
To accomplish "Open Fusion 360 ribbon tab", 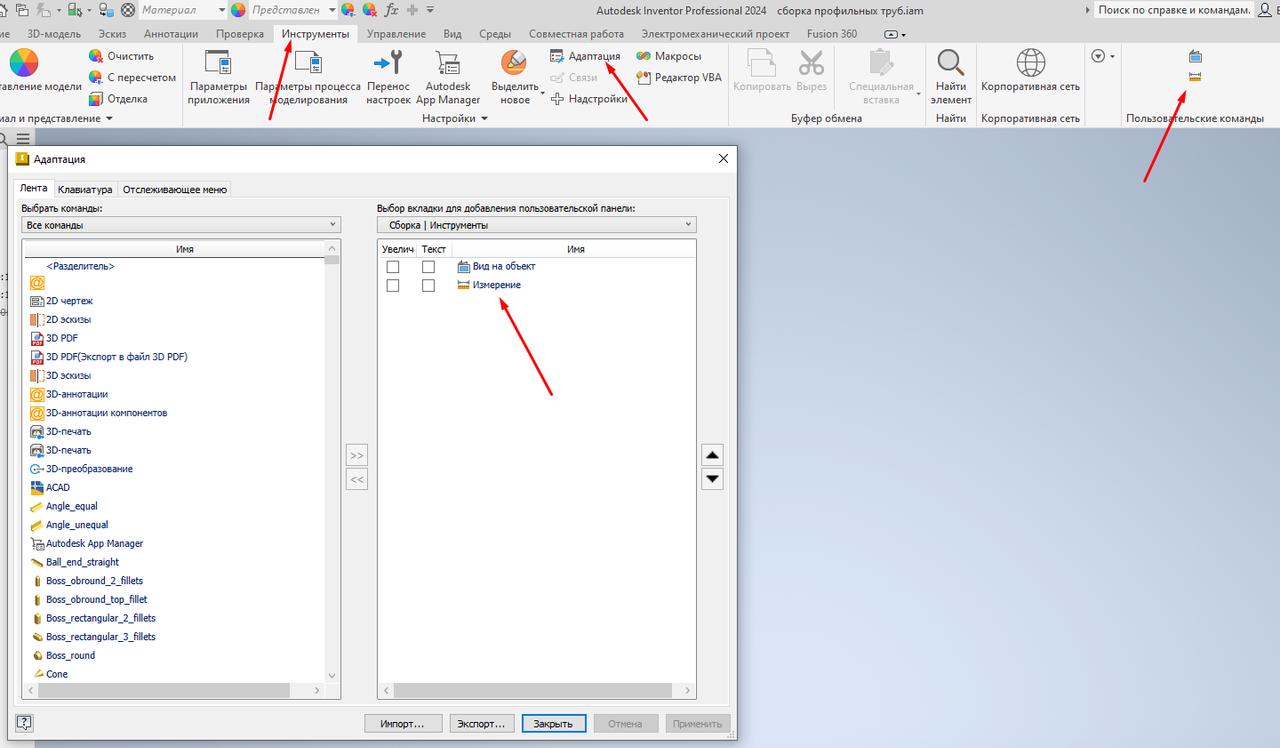I will (x=832, y=34).
